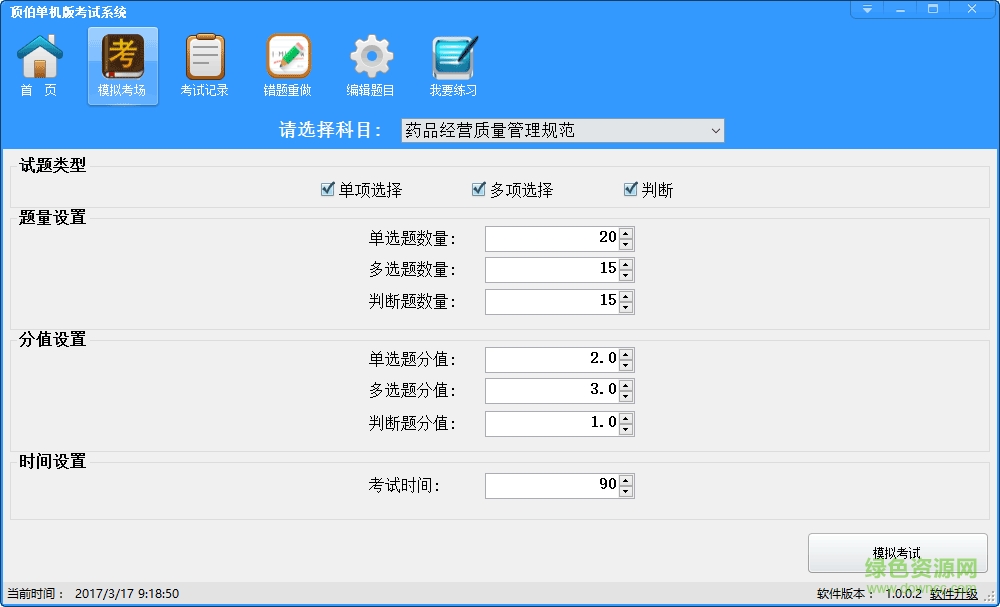The image size is (1000, 607).
Task: Open the 我要练习 practice icon
Action: pyautogui.click(x=453, y=66)
